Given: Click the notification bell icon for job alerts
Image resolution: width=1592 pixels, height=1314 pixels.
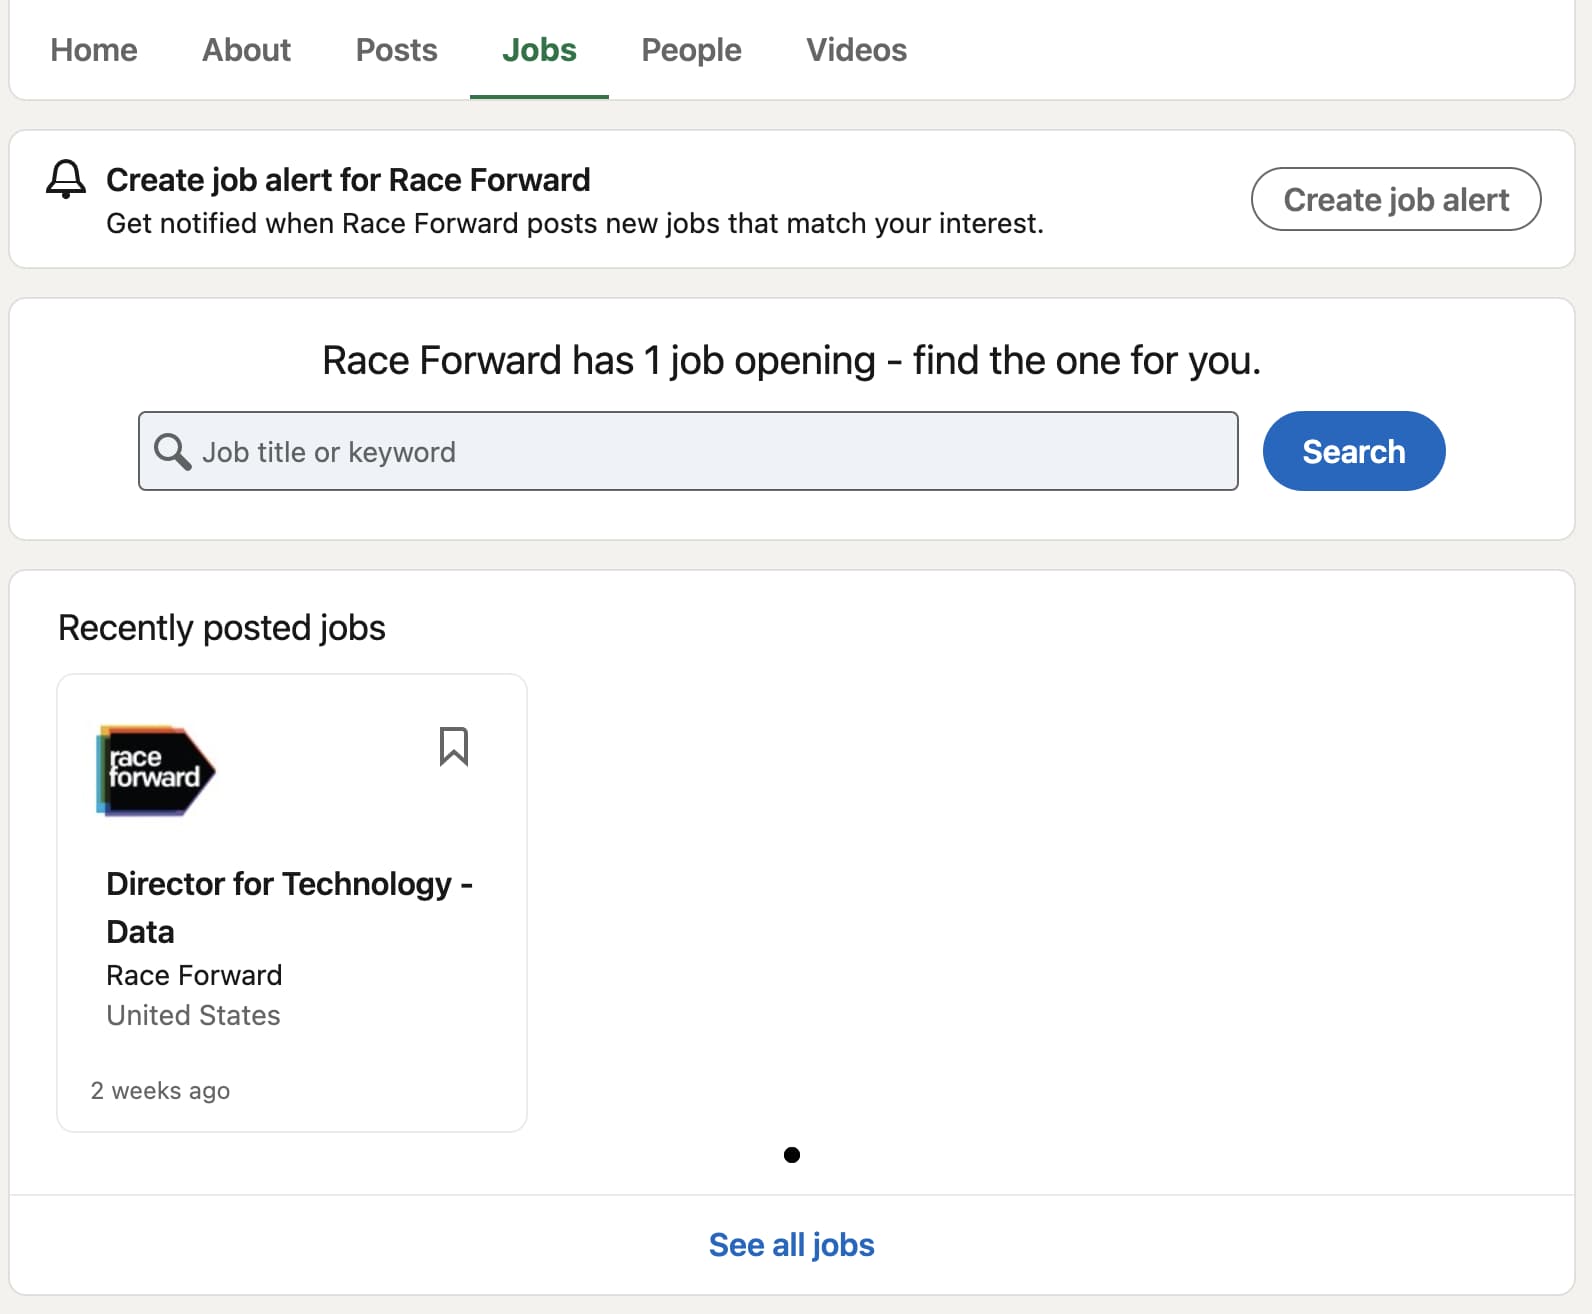Looking at the screenshot, I should pos(66,180).
